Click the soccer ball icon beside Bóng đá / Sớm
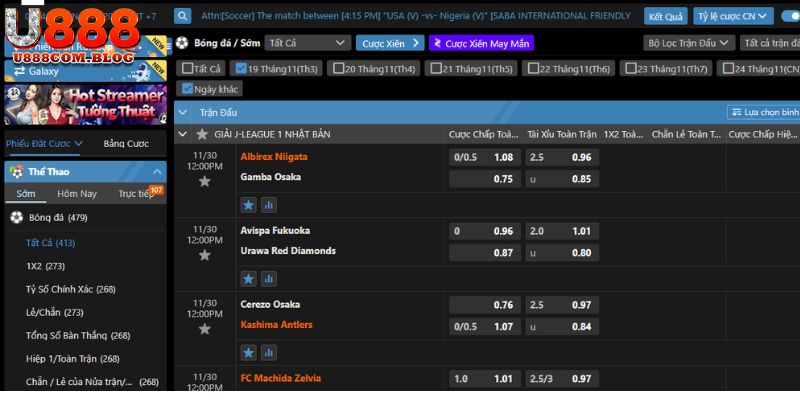Image resolution: width=800 pixels, height=400 pixels. pos(182,43)
